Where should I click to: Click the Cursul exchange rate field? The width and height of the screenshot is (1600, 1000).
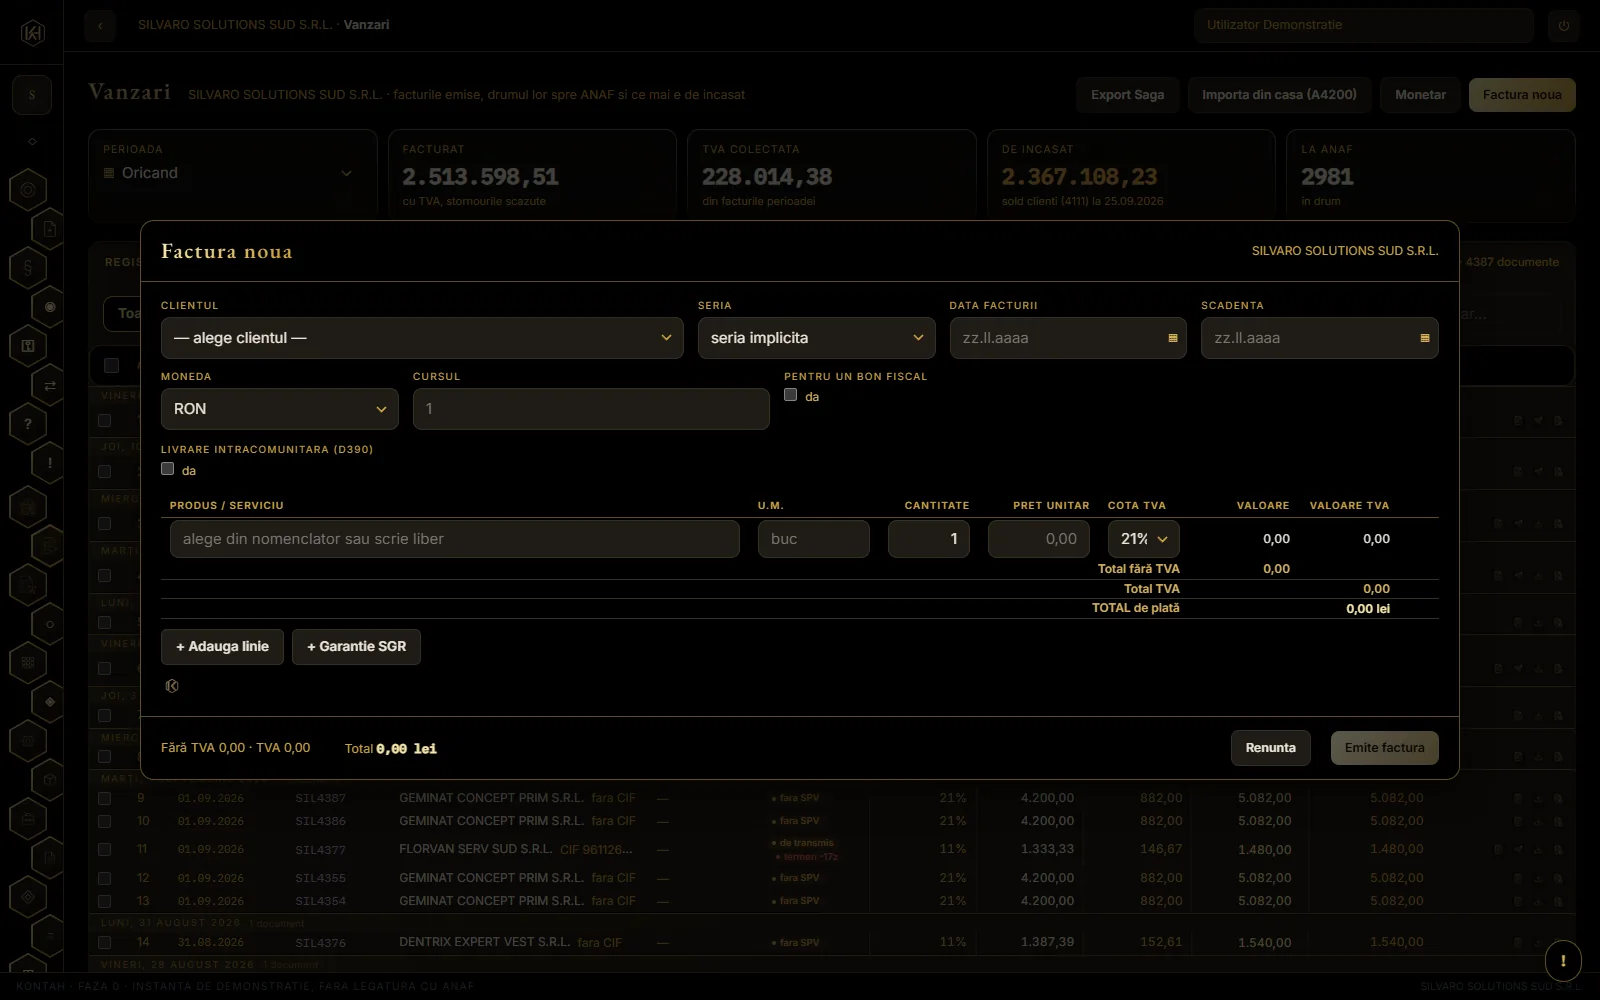[591, 409]
